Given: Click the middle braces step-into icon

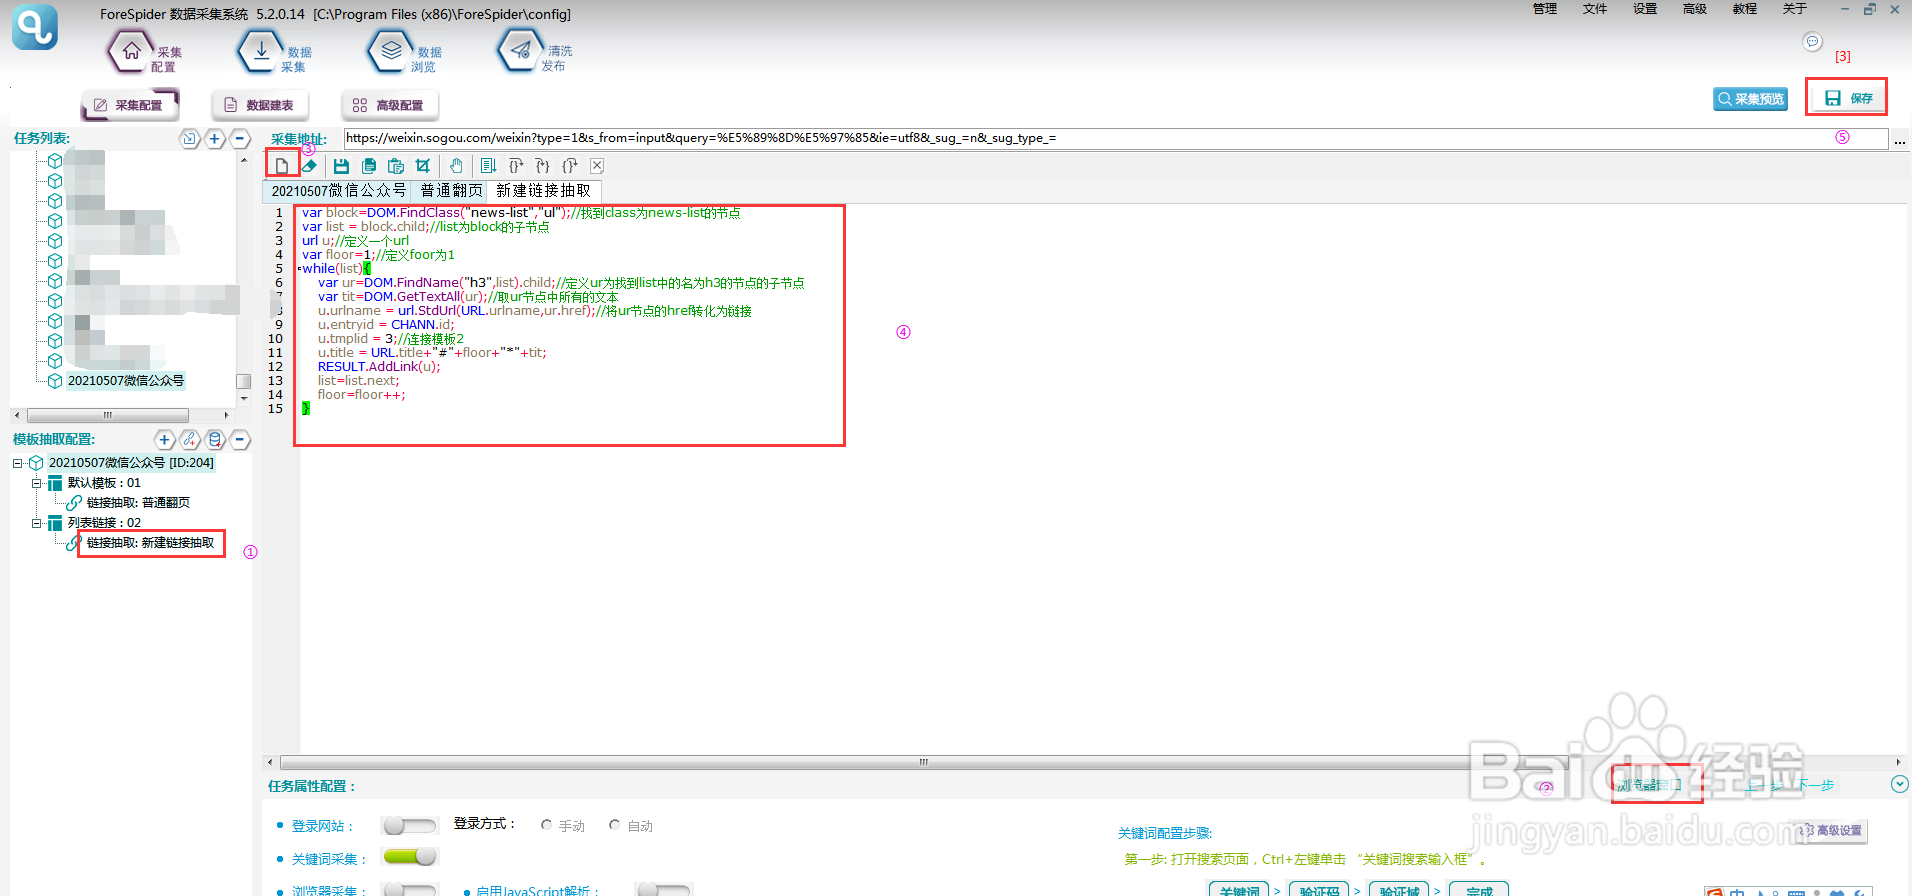Looking at the screenshot, I should [542, 166].
